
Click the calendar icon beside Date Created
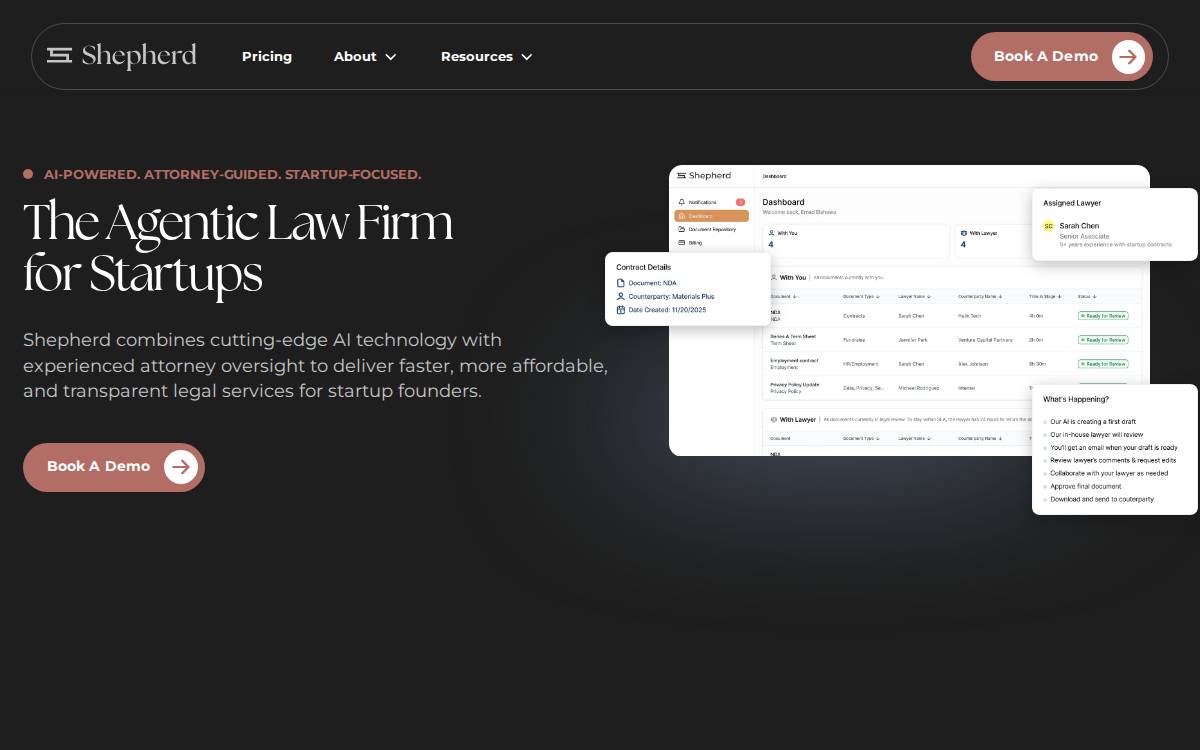pos(621,310)
